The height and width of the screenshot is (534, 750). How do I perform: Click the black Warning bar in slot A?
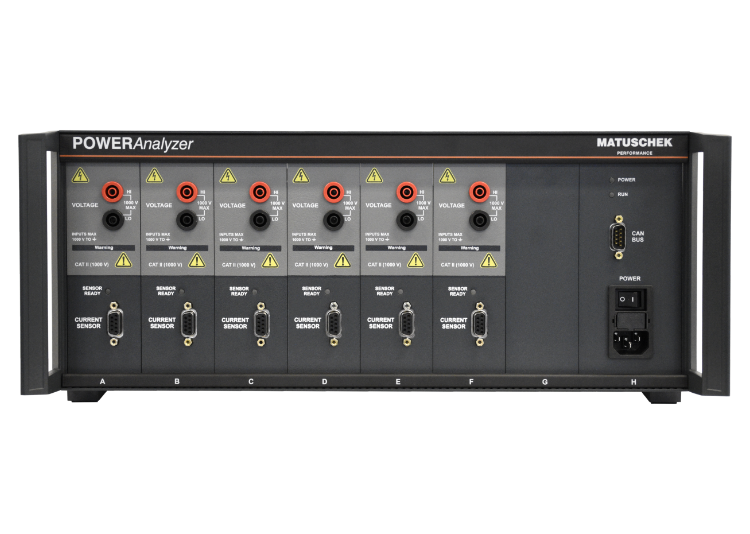click(103, 248)
